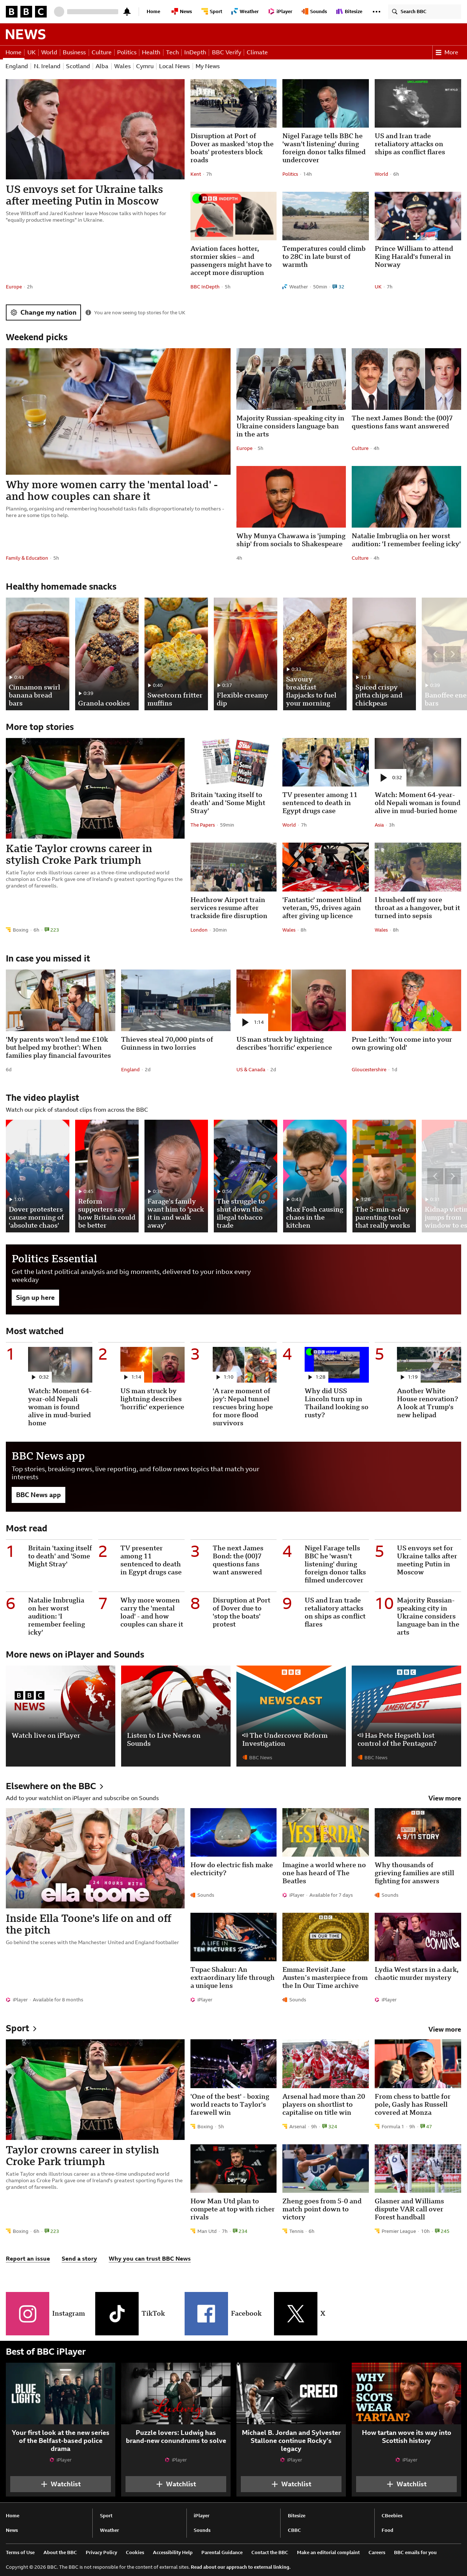The image size is (467, 2576).
Task: Play the 64-year-old Nepali woman video in top stories
Action: (x=418, y=762)
